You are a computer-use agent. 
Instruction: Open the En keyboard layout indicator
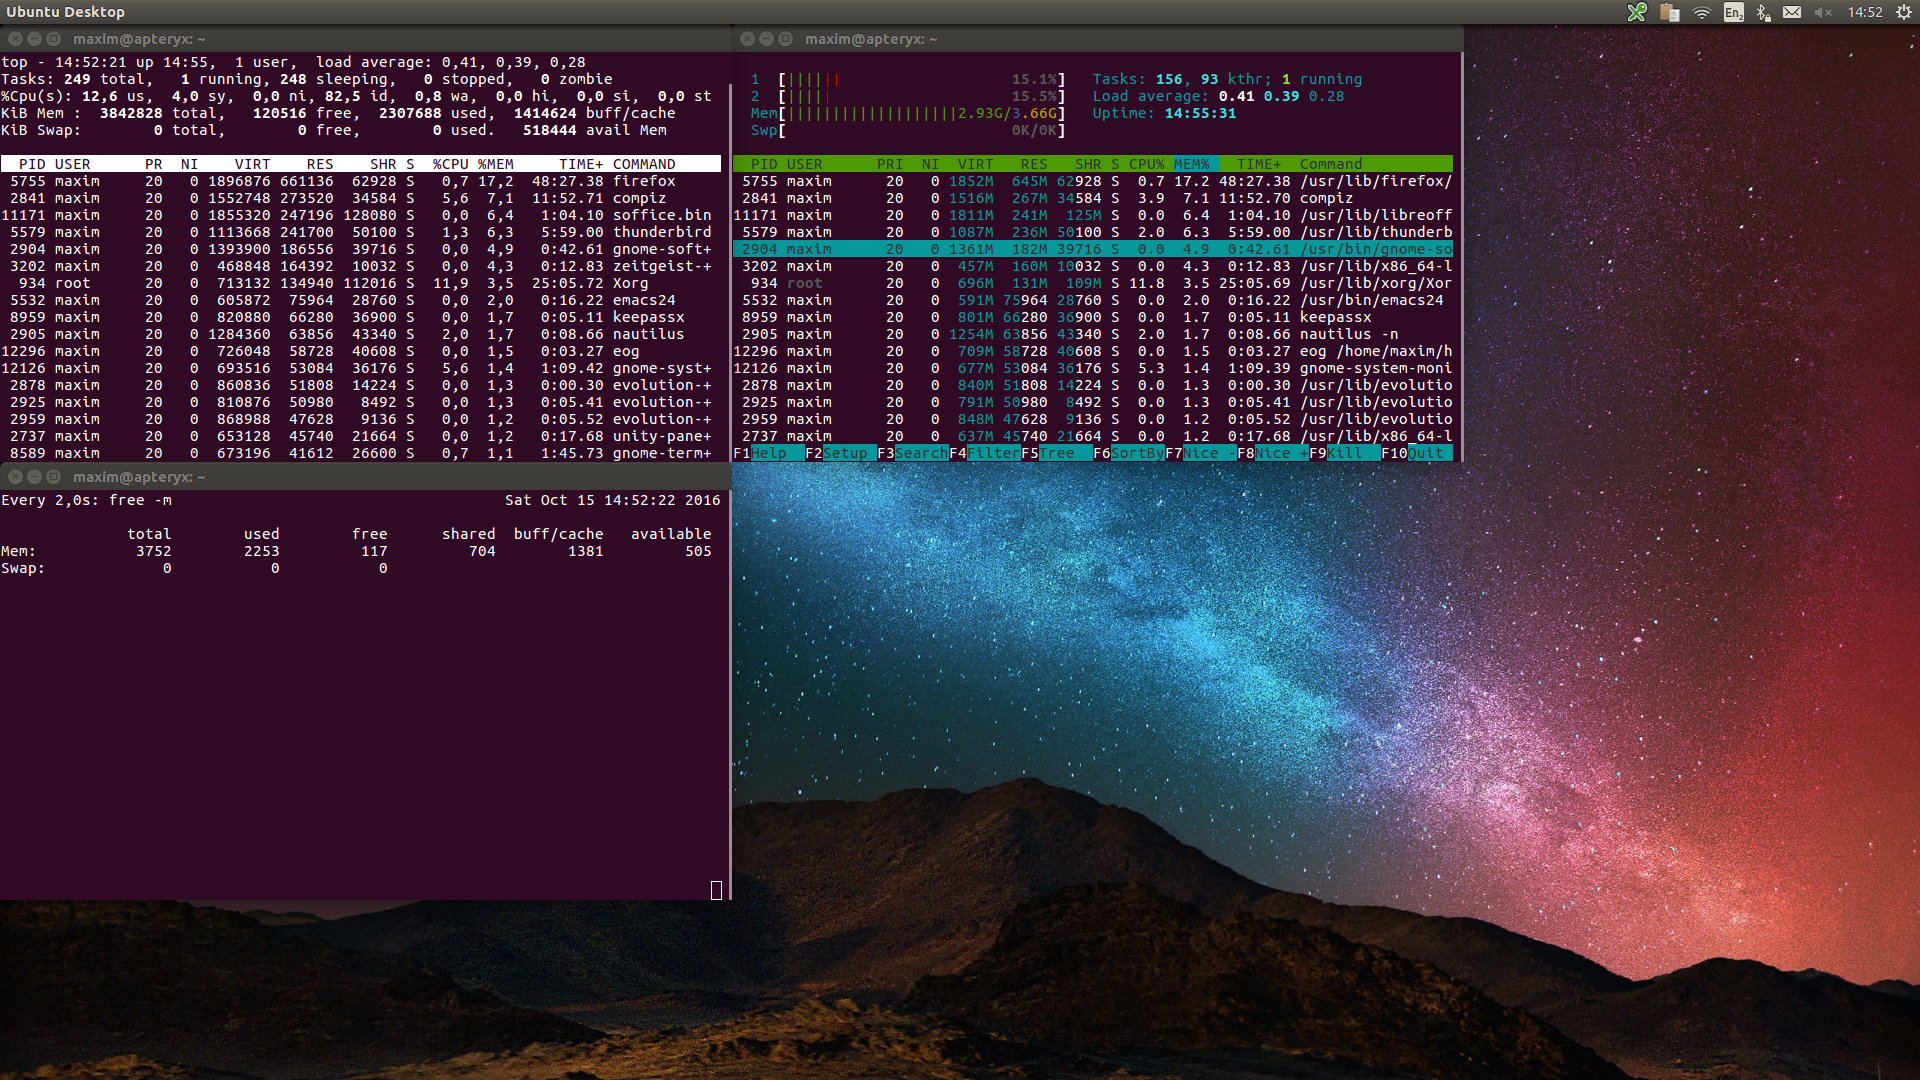[1734, 12]
